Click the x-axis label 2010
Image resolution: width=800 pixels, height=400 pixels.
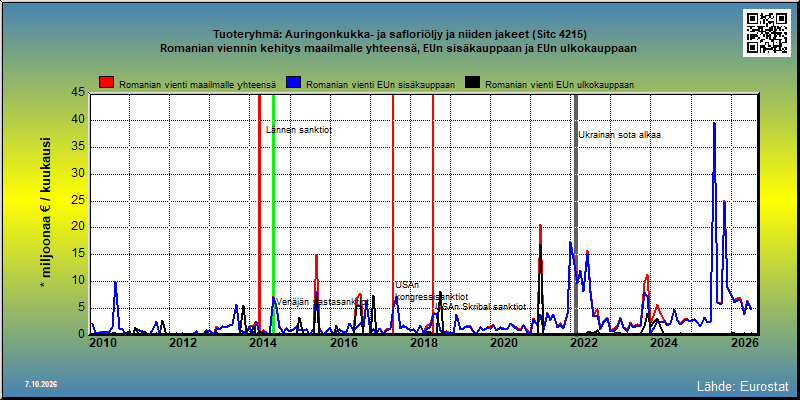coord(104,343)
